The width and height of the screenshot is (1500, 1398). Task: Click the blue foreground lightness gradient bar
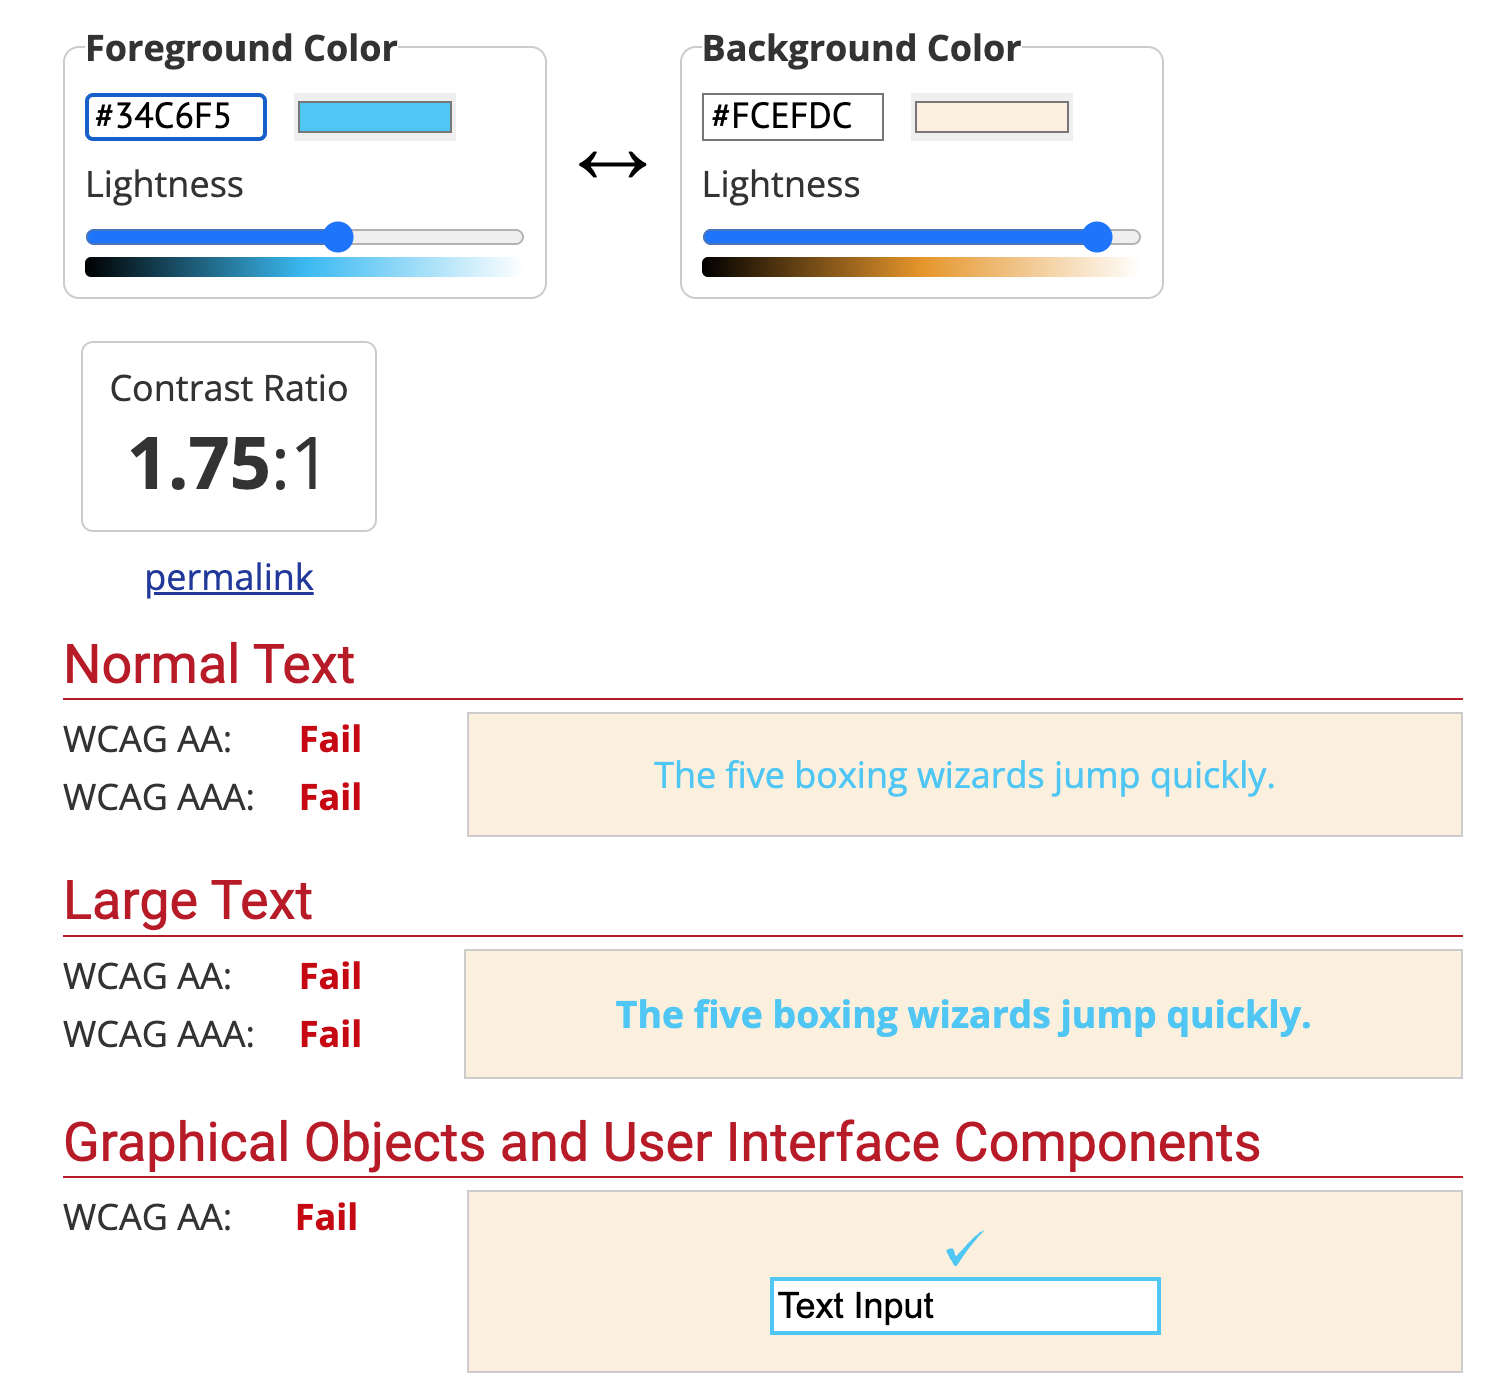(x=304, y=267)
